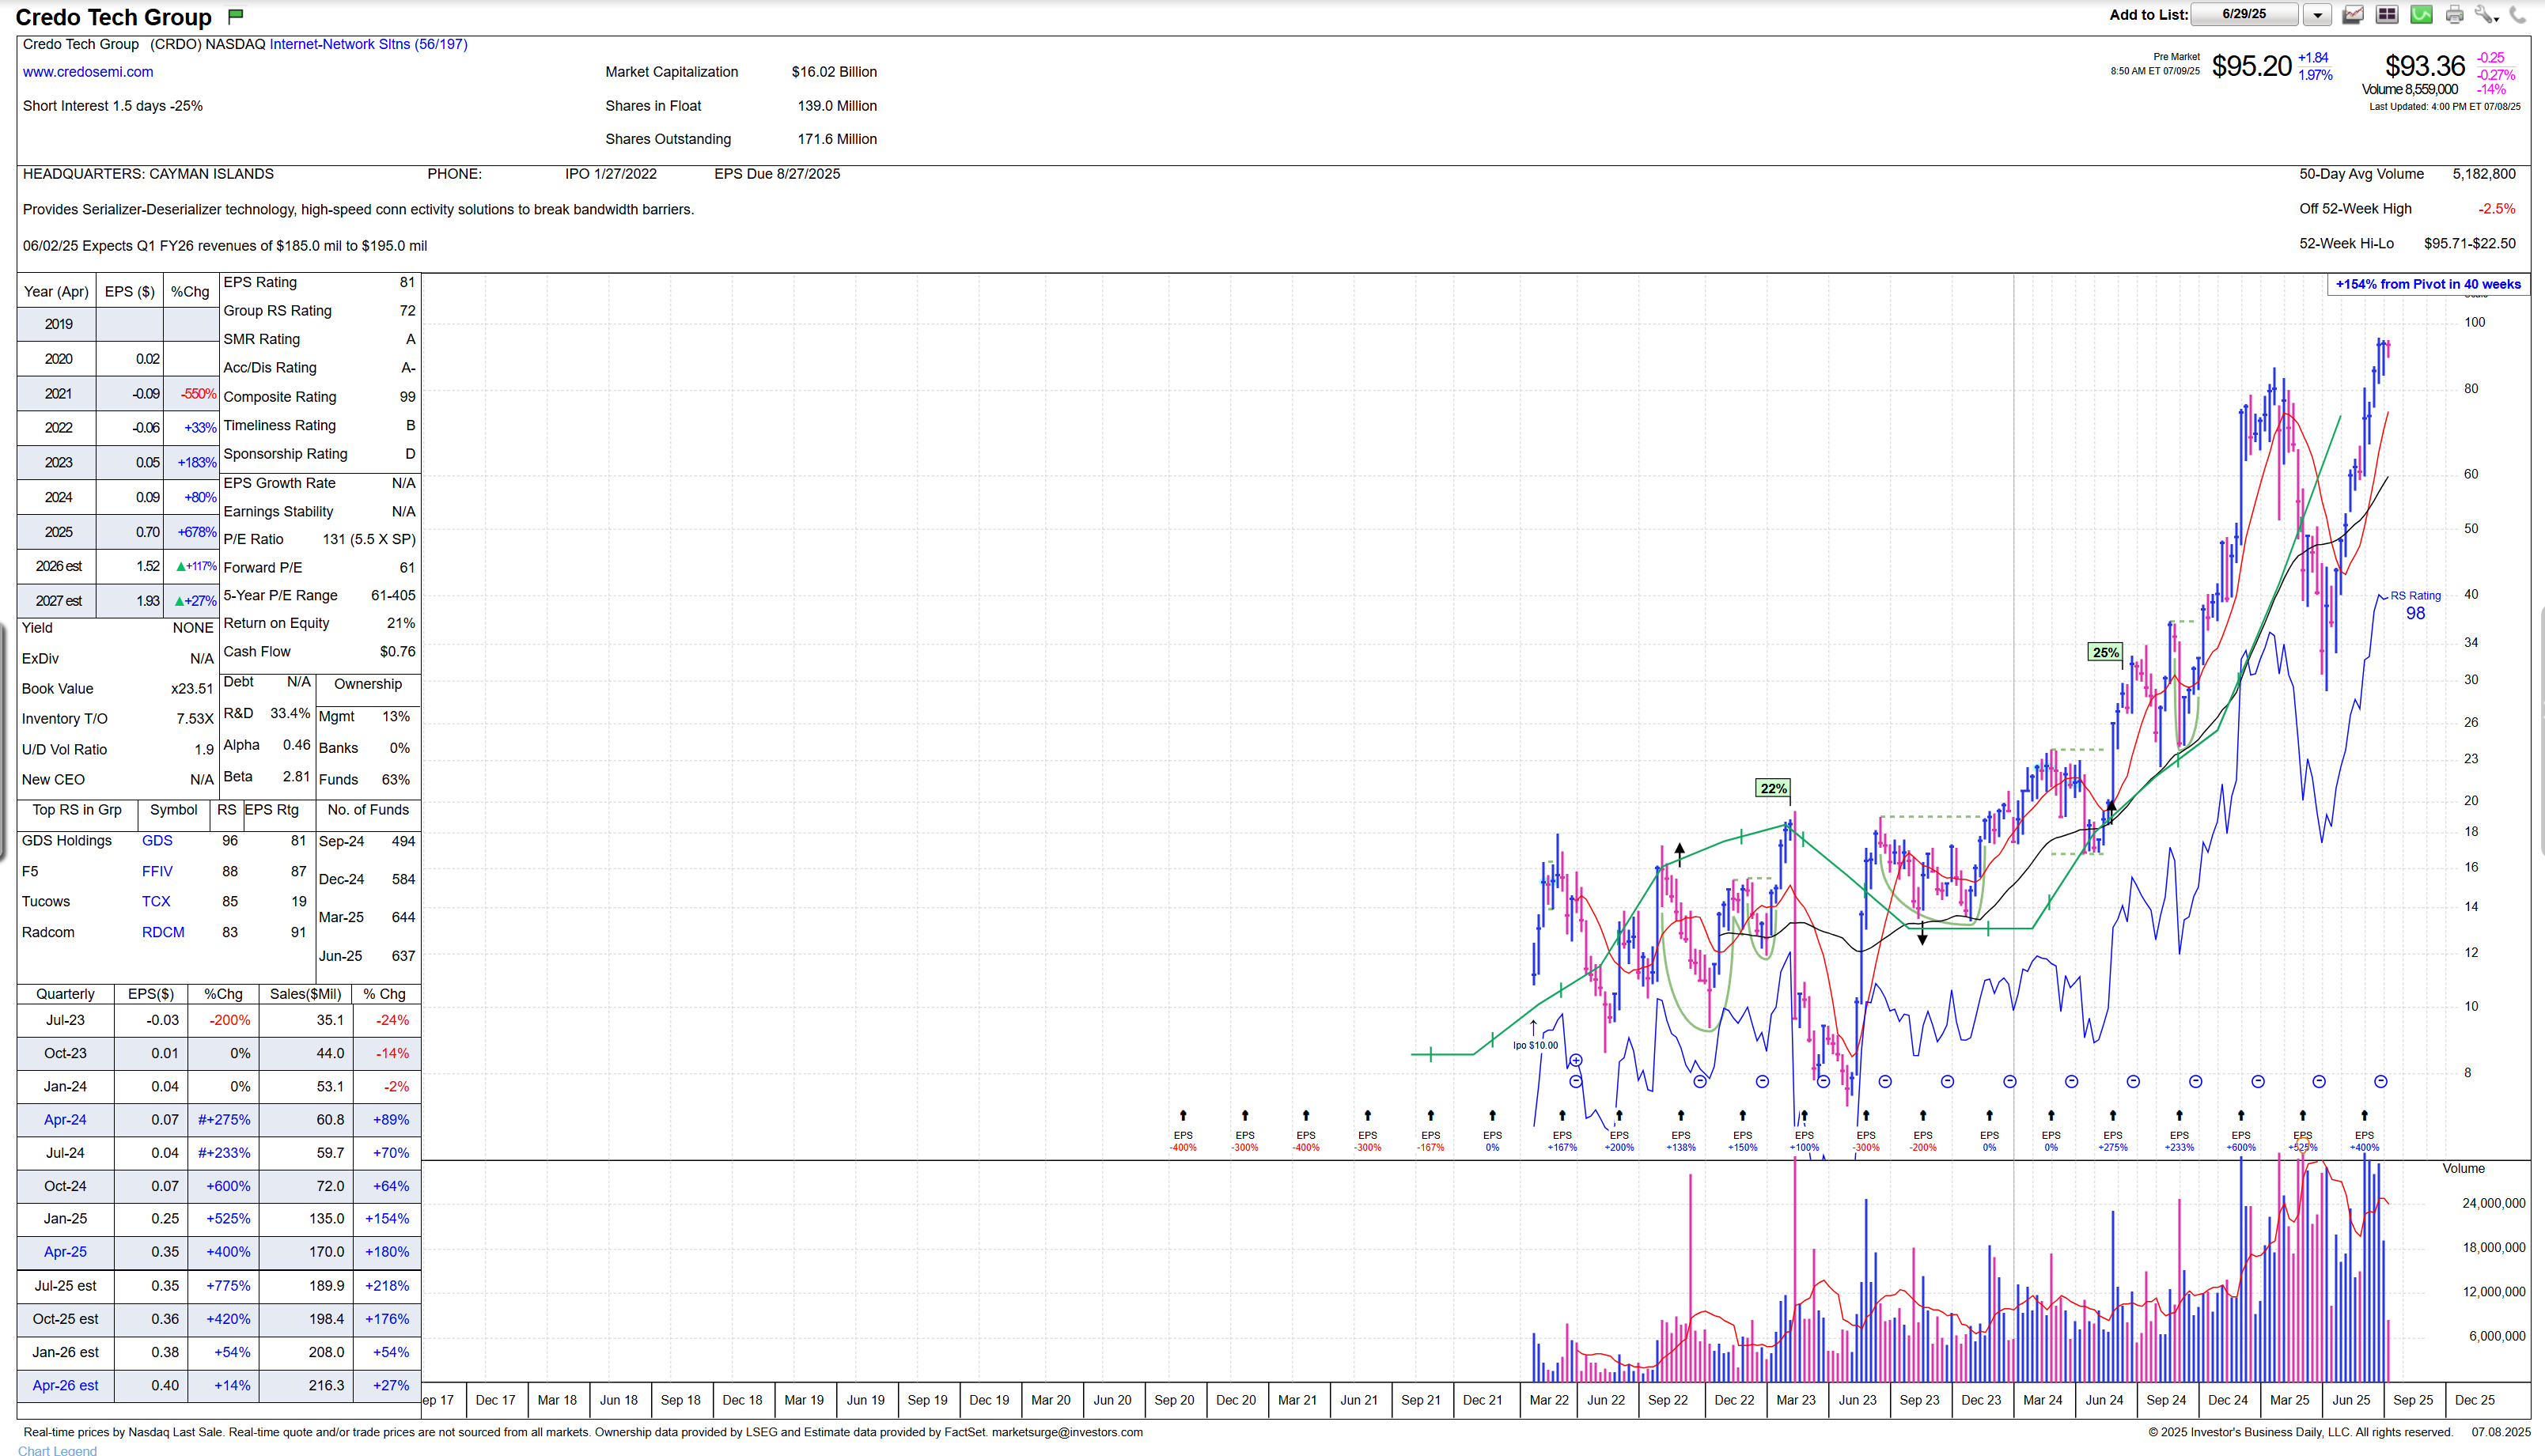The image size is (2545, 1456).
Task: Open the TCX symbol link
Action: coord(156,902)
